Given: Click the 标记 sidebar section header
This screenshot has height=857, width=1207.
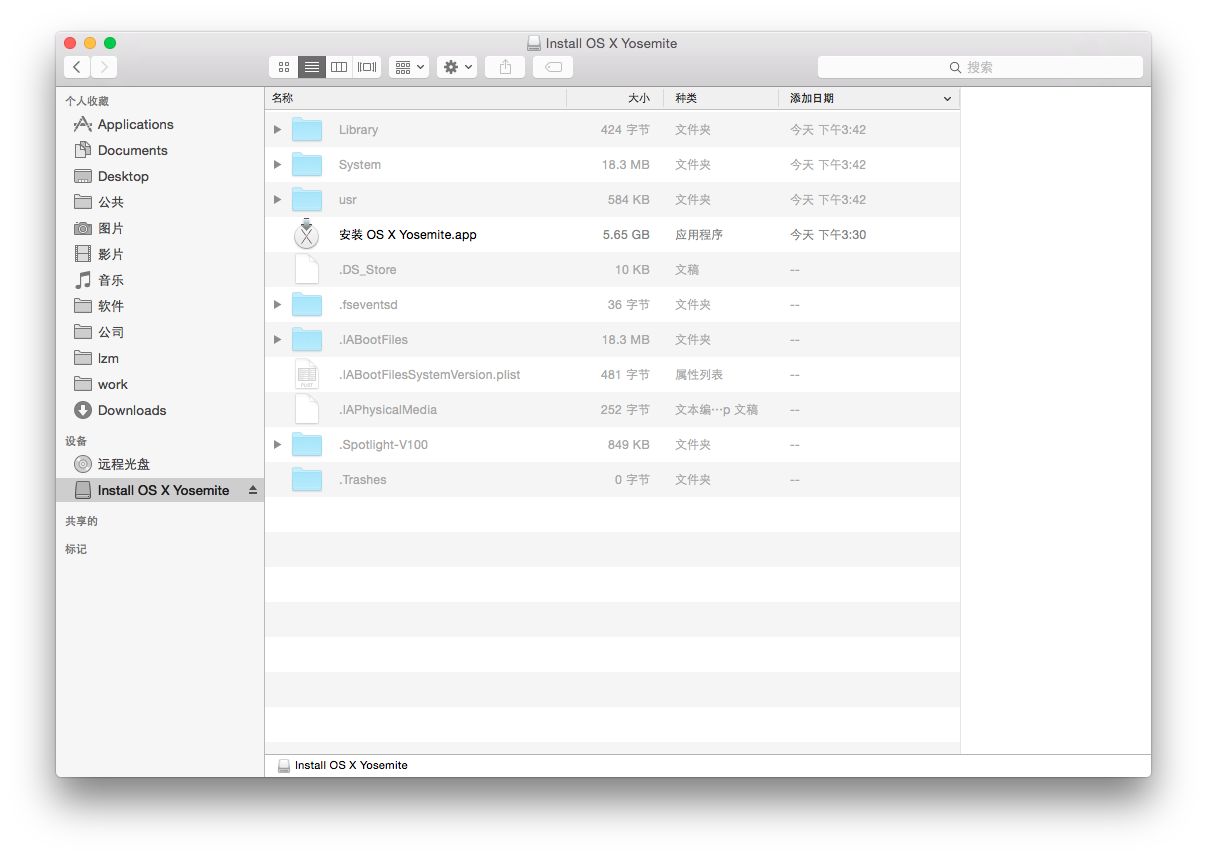Looking at the screenshot, I should 76,549.
